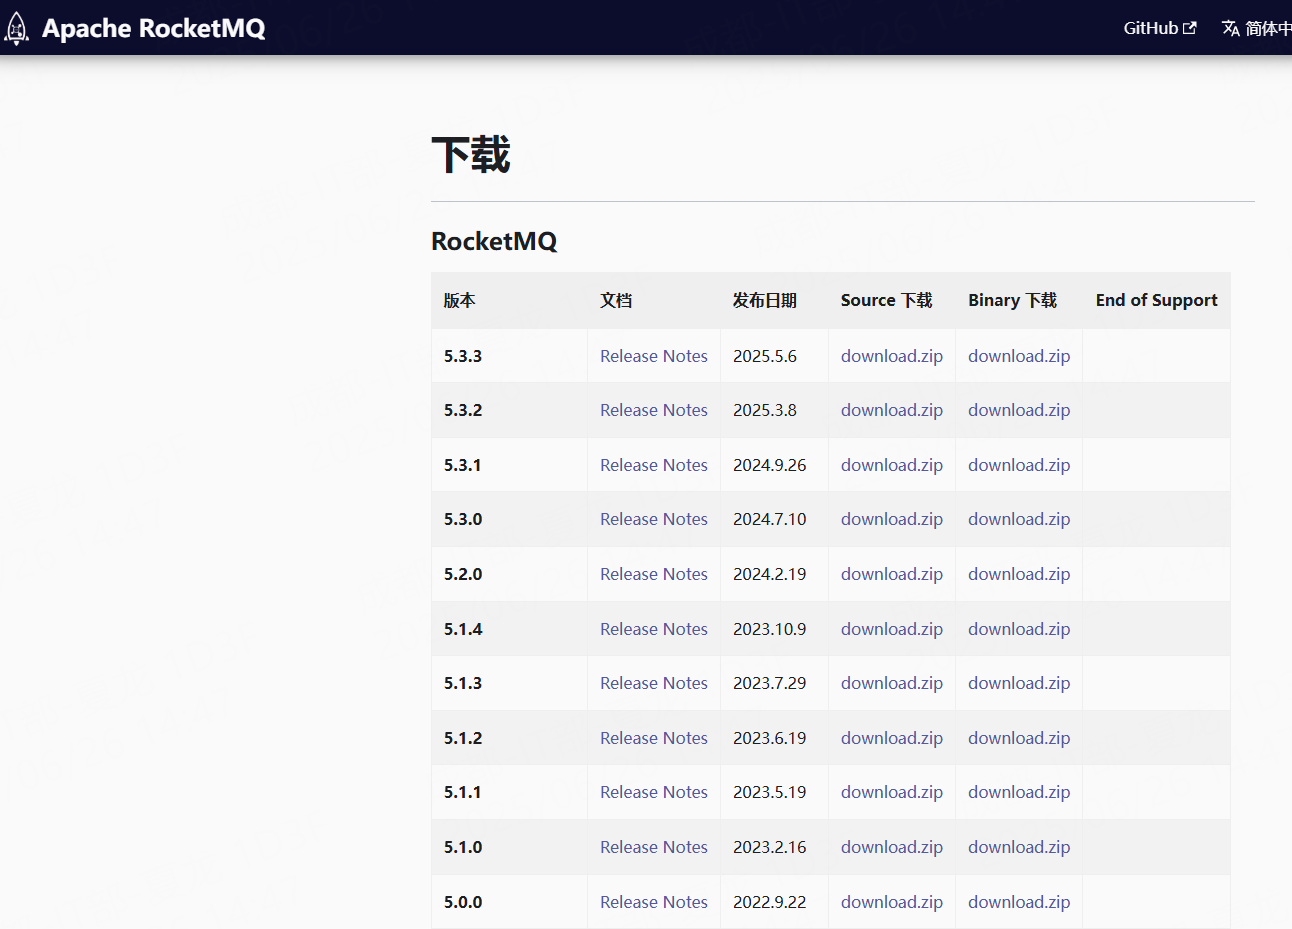Click the language translation icon in navbar

1231,27
